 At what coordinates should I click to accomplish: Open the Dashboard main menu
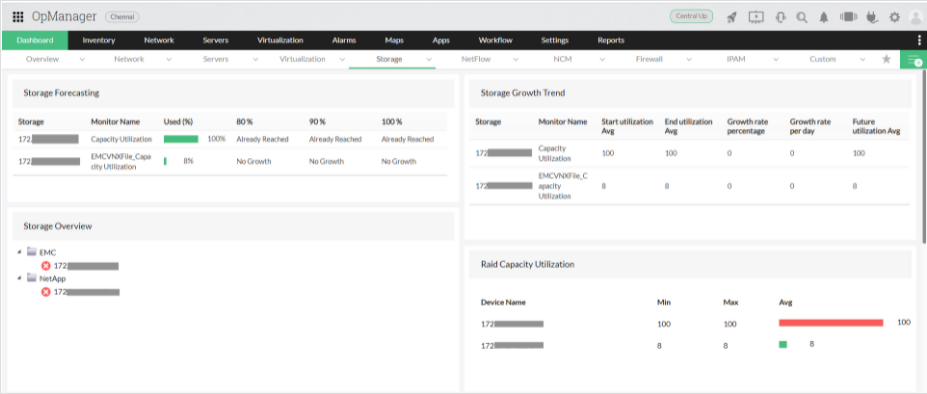pos(35,40)
